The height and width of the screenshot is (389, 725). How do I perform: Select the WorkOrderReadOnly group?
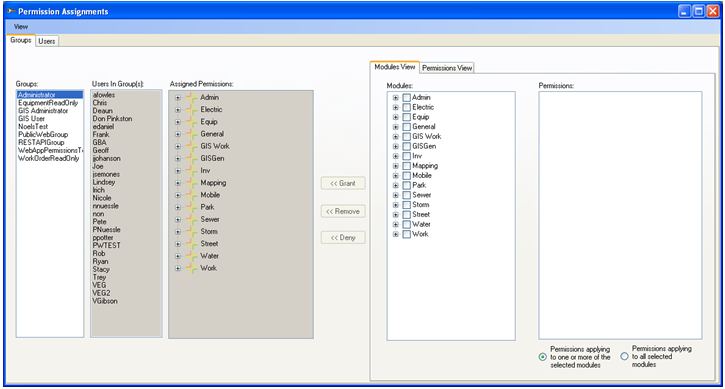point(50,158)
